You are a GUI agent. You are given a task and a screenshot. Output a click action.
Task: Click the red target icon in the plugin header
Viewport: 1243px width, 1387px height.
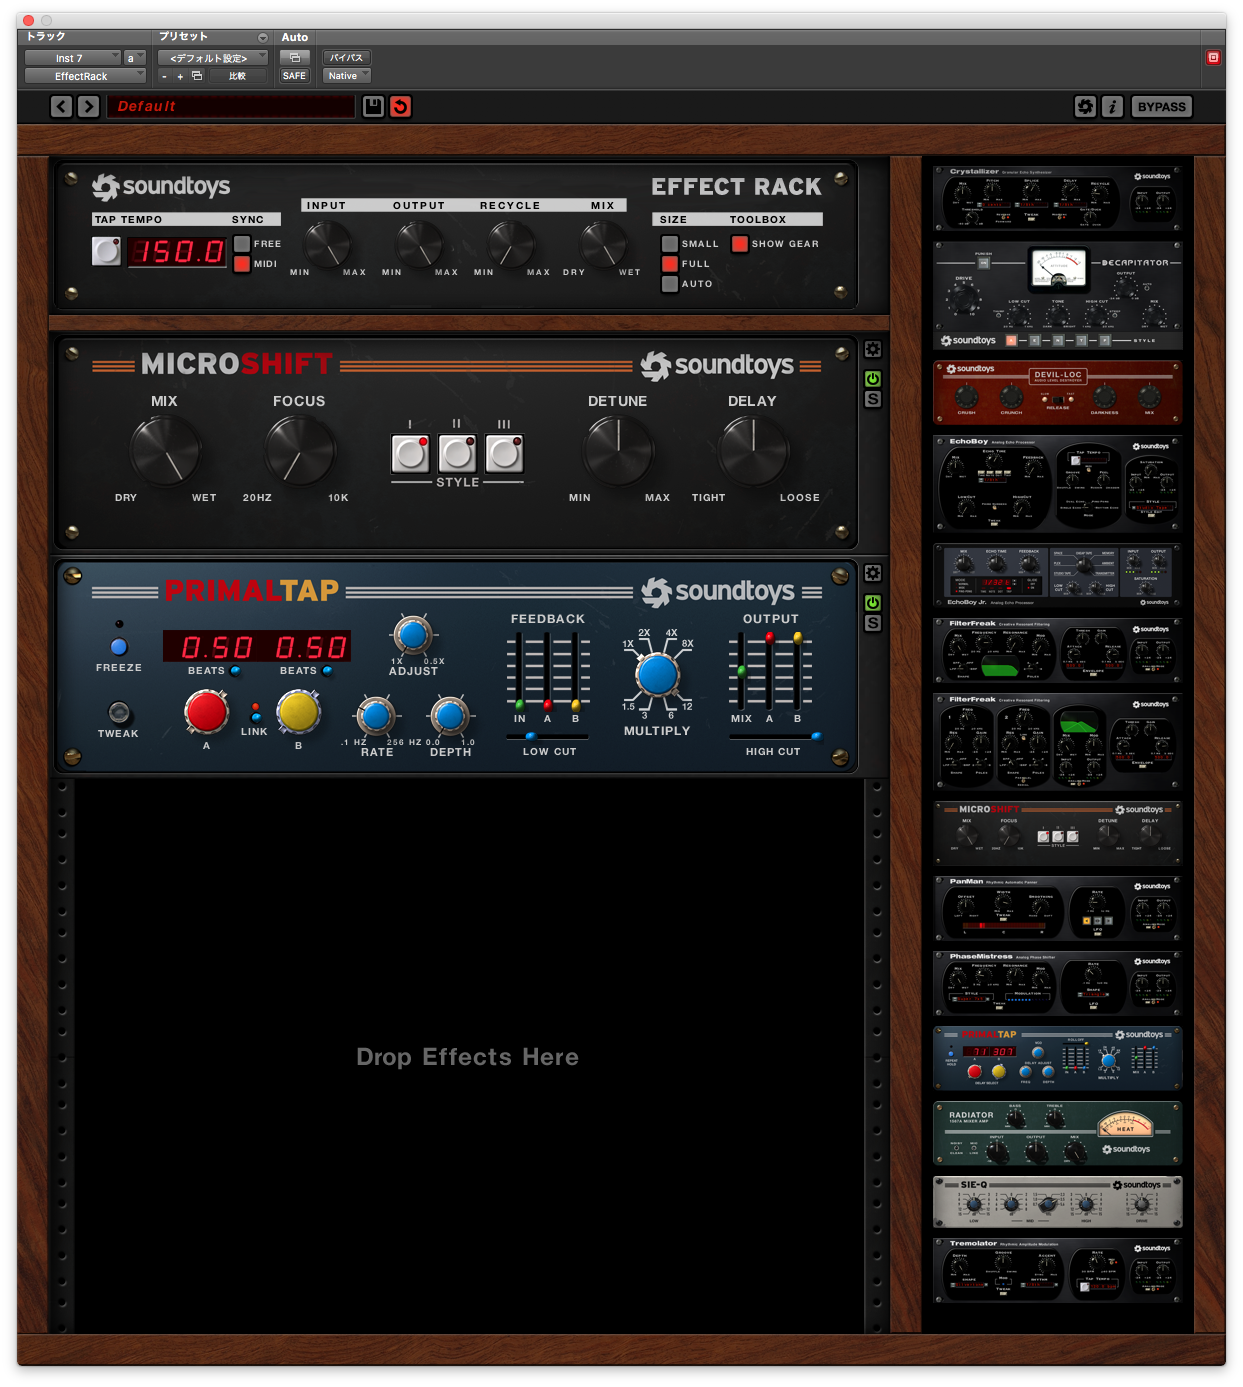tap(1213, 58)
